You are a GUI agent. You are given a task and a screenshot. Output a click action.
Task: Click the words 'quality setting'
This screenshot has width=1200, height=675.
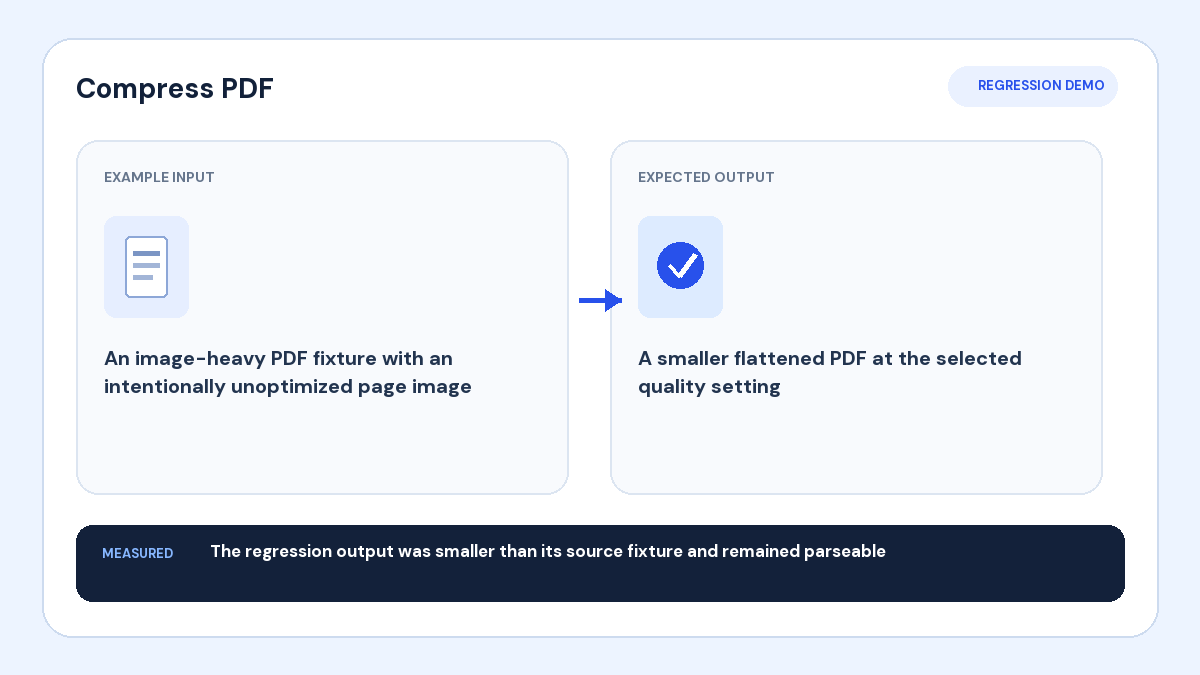[x=709, y=386]
